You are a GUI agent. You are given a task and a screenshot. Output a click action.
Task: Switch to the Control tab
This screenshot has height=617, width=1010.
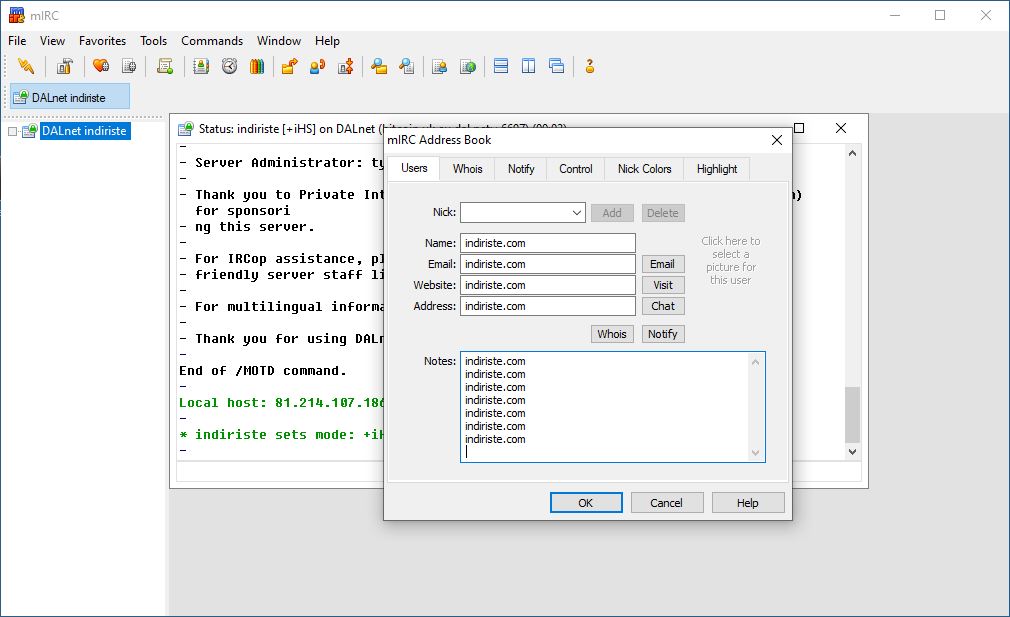[576, 169]
